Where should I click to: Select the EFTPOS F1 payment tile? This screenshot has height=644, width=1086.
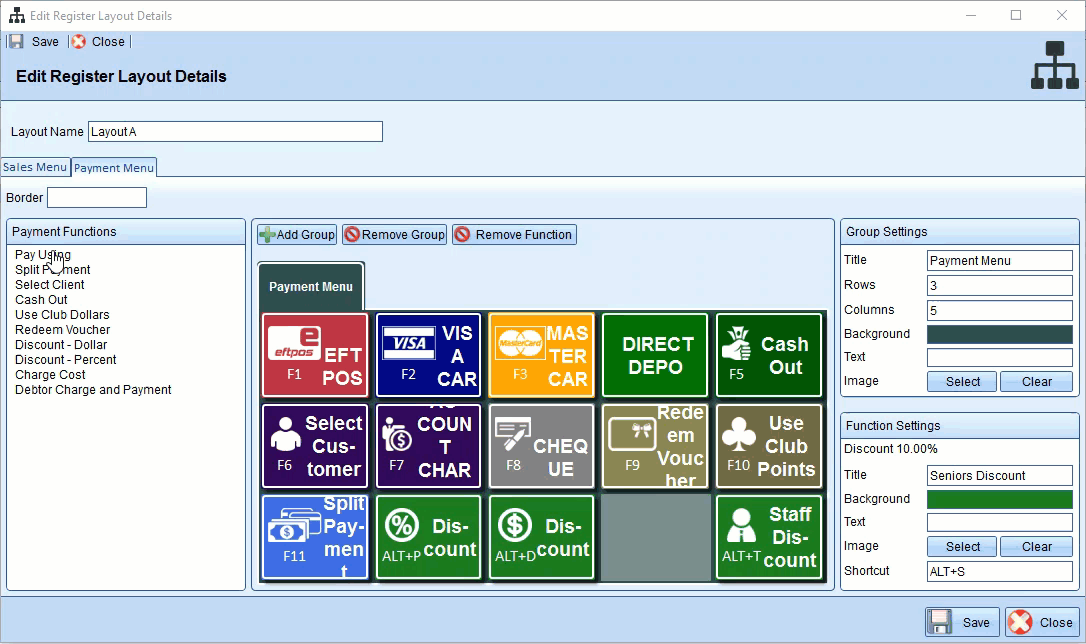click(315, 355)
